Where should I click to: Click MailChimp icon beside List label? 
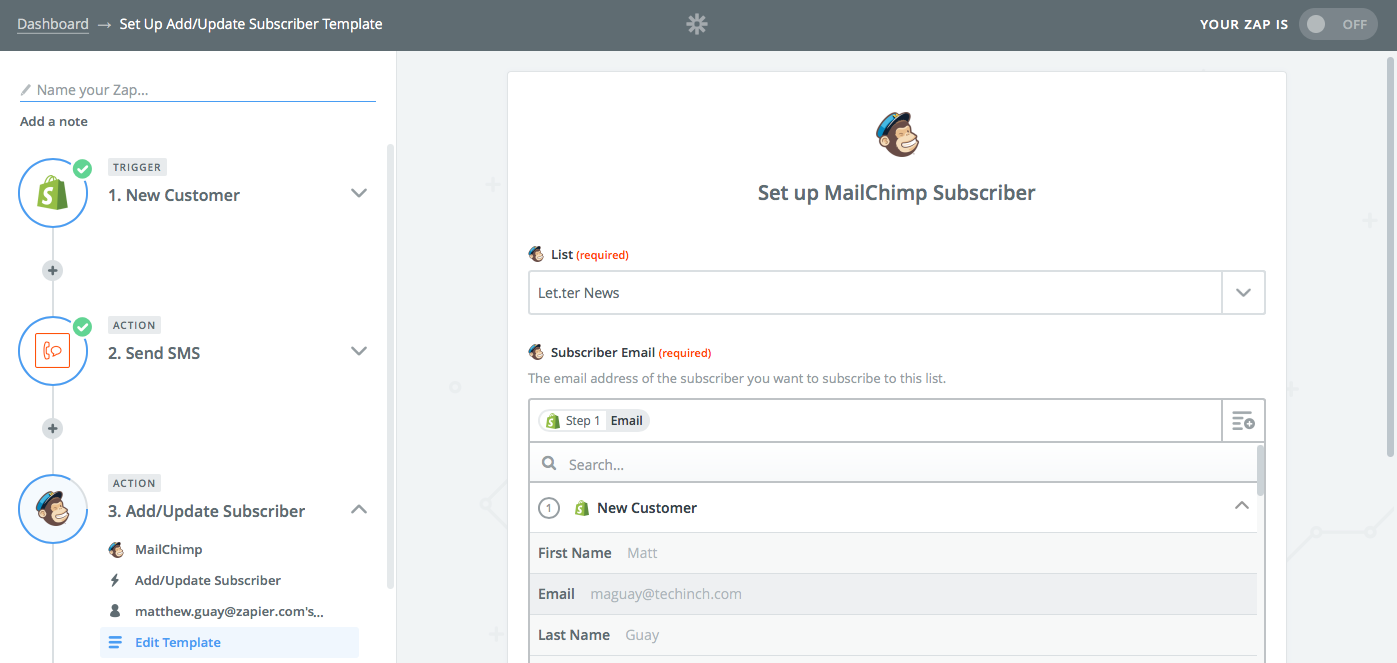(536, 254)
